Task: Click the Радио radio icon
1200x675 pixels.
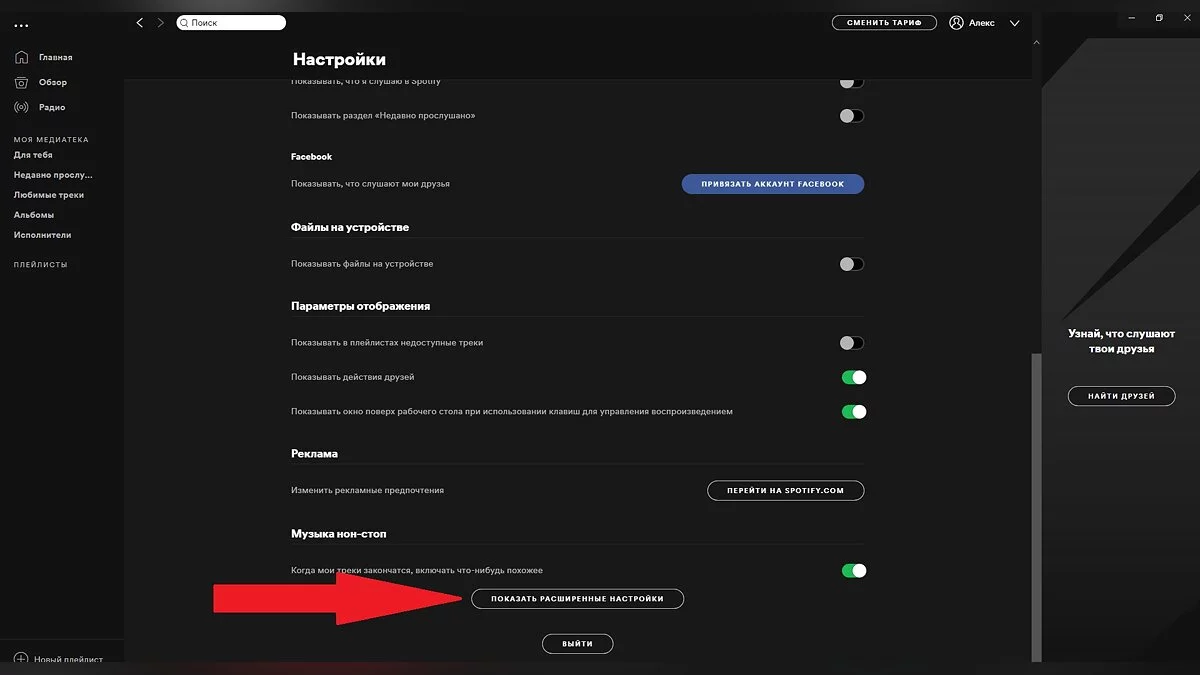Action: [x=21, y=107]
